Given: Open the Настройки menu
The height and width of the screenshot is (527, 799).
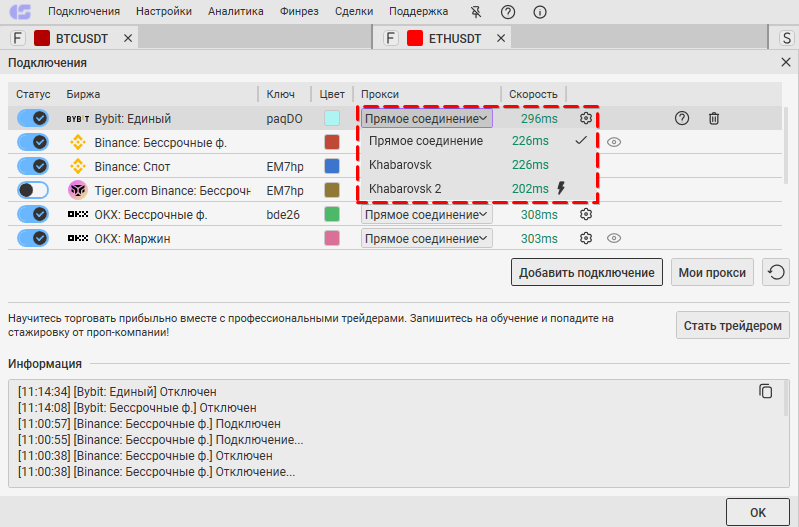Looking at the screenshot, I should coord(164,11).
